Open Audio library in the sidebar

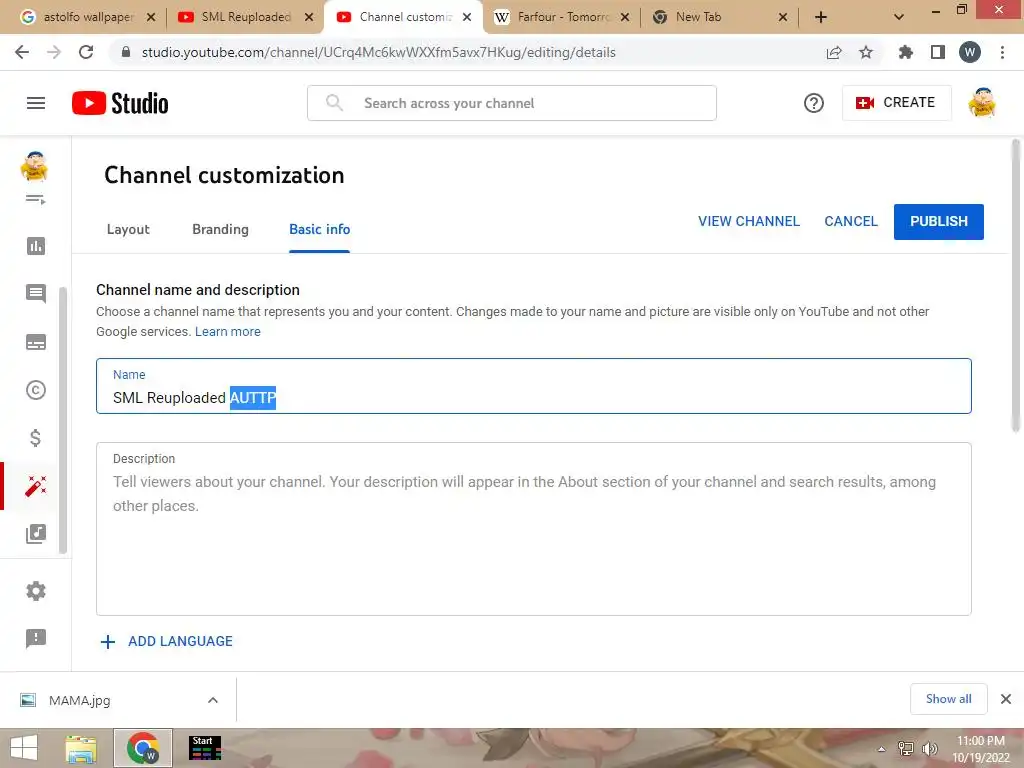pos(36,534)
